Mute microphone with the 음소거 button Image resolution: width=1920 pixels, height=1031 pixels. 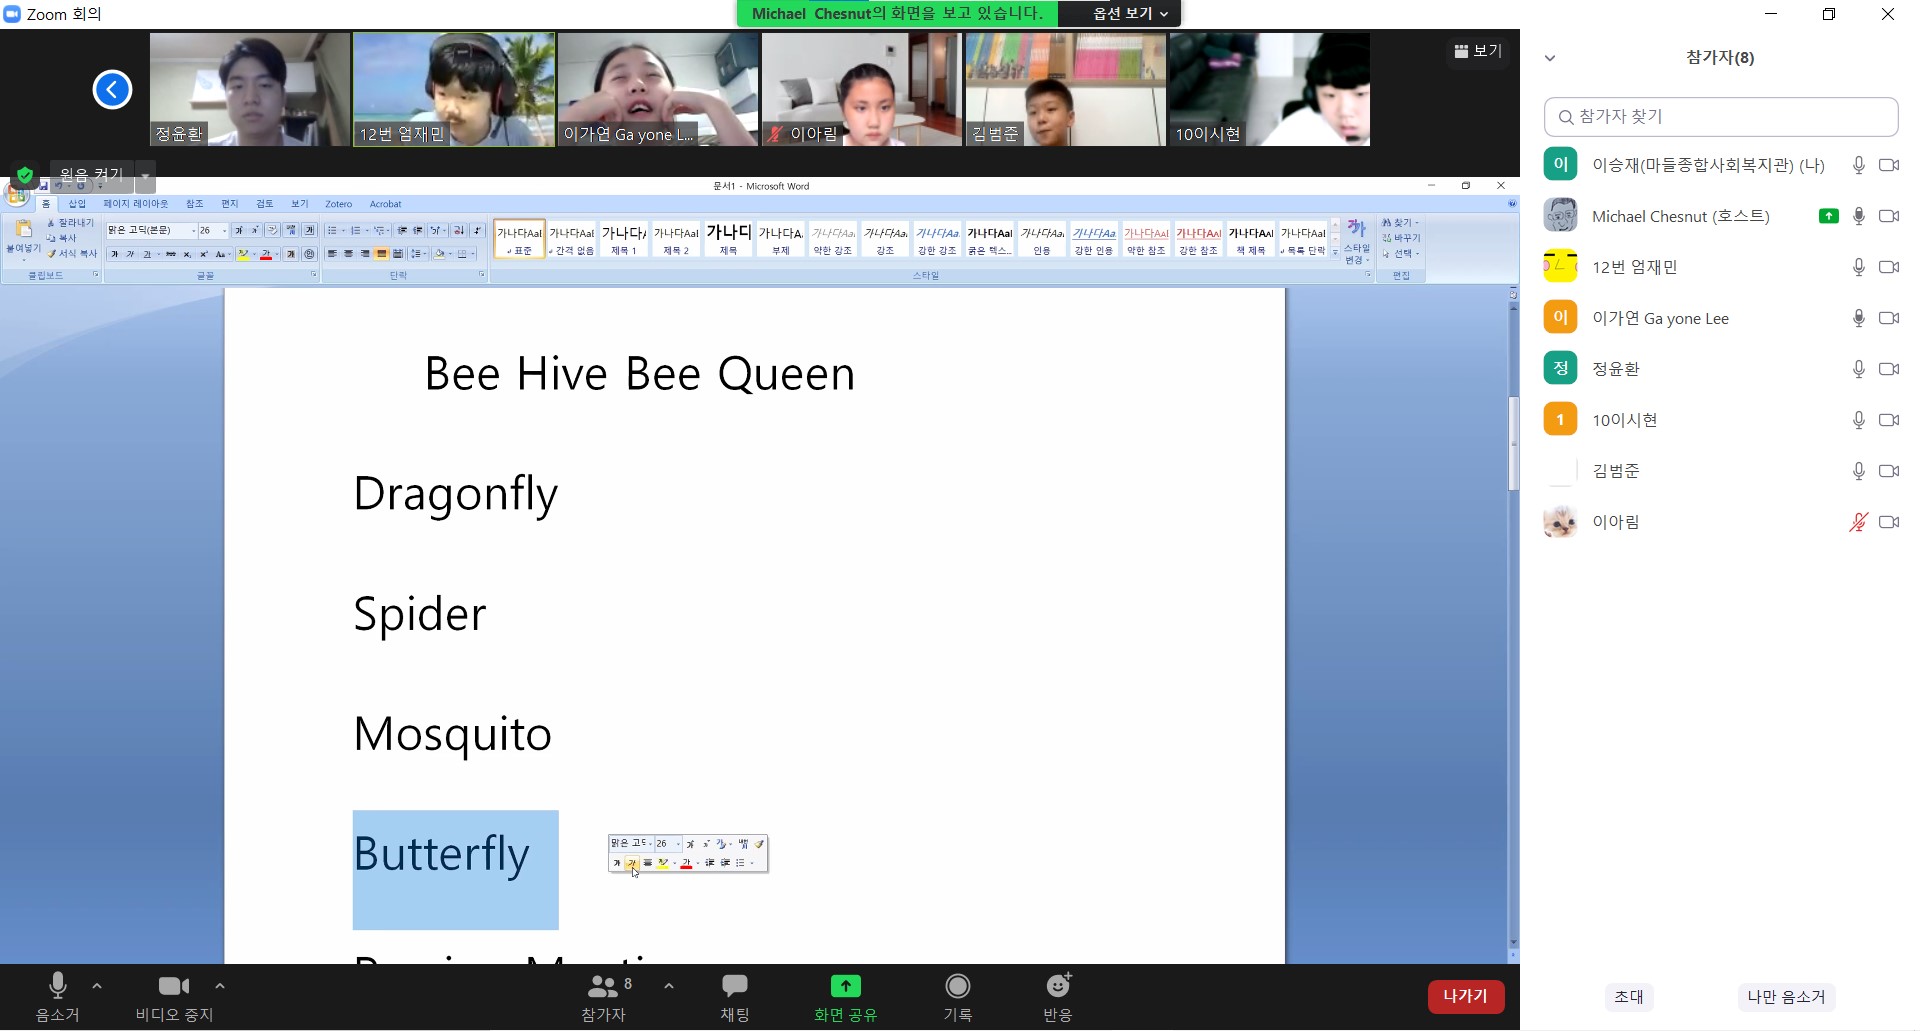[x=57, y=997]
